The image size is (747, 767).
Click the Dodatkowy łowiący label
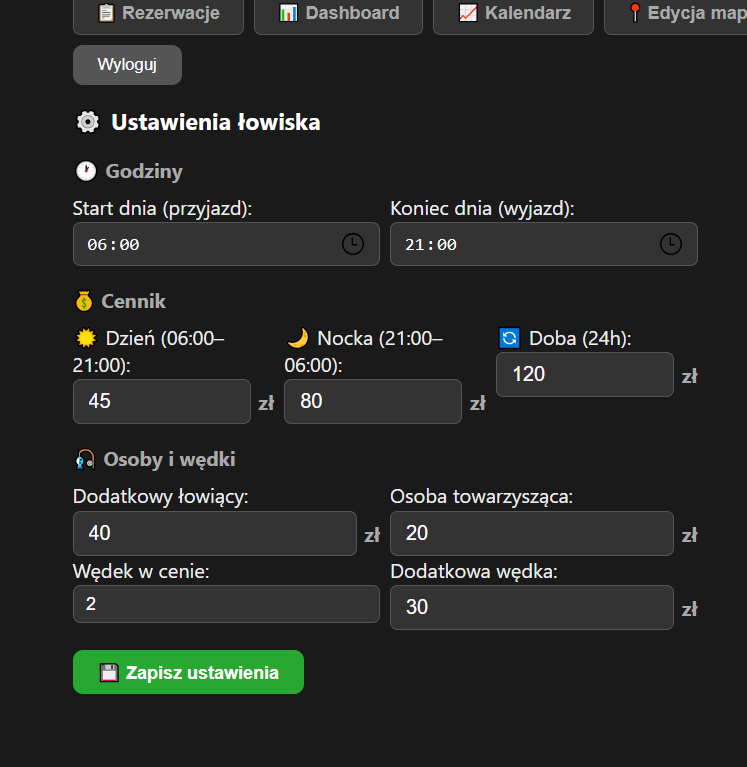pyautogui.click(x=161, y=496)
